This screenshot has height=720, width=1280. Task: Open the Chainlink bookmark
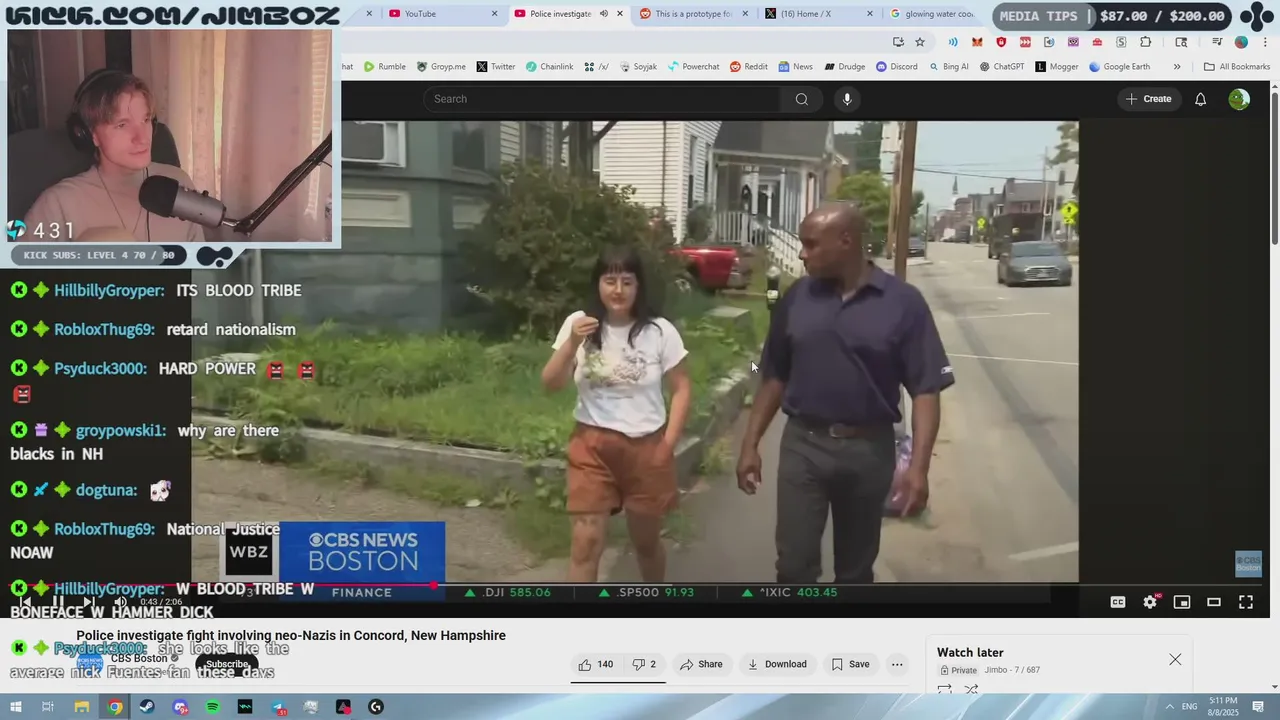pos(550,67)
